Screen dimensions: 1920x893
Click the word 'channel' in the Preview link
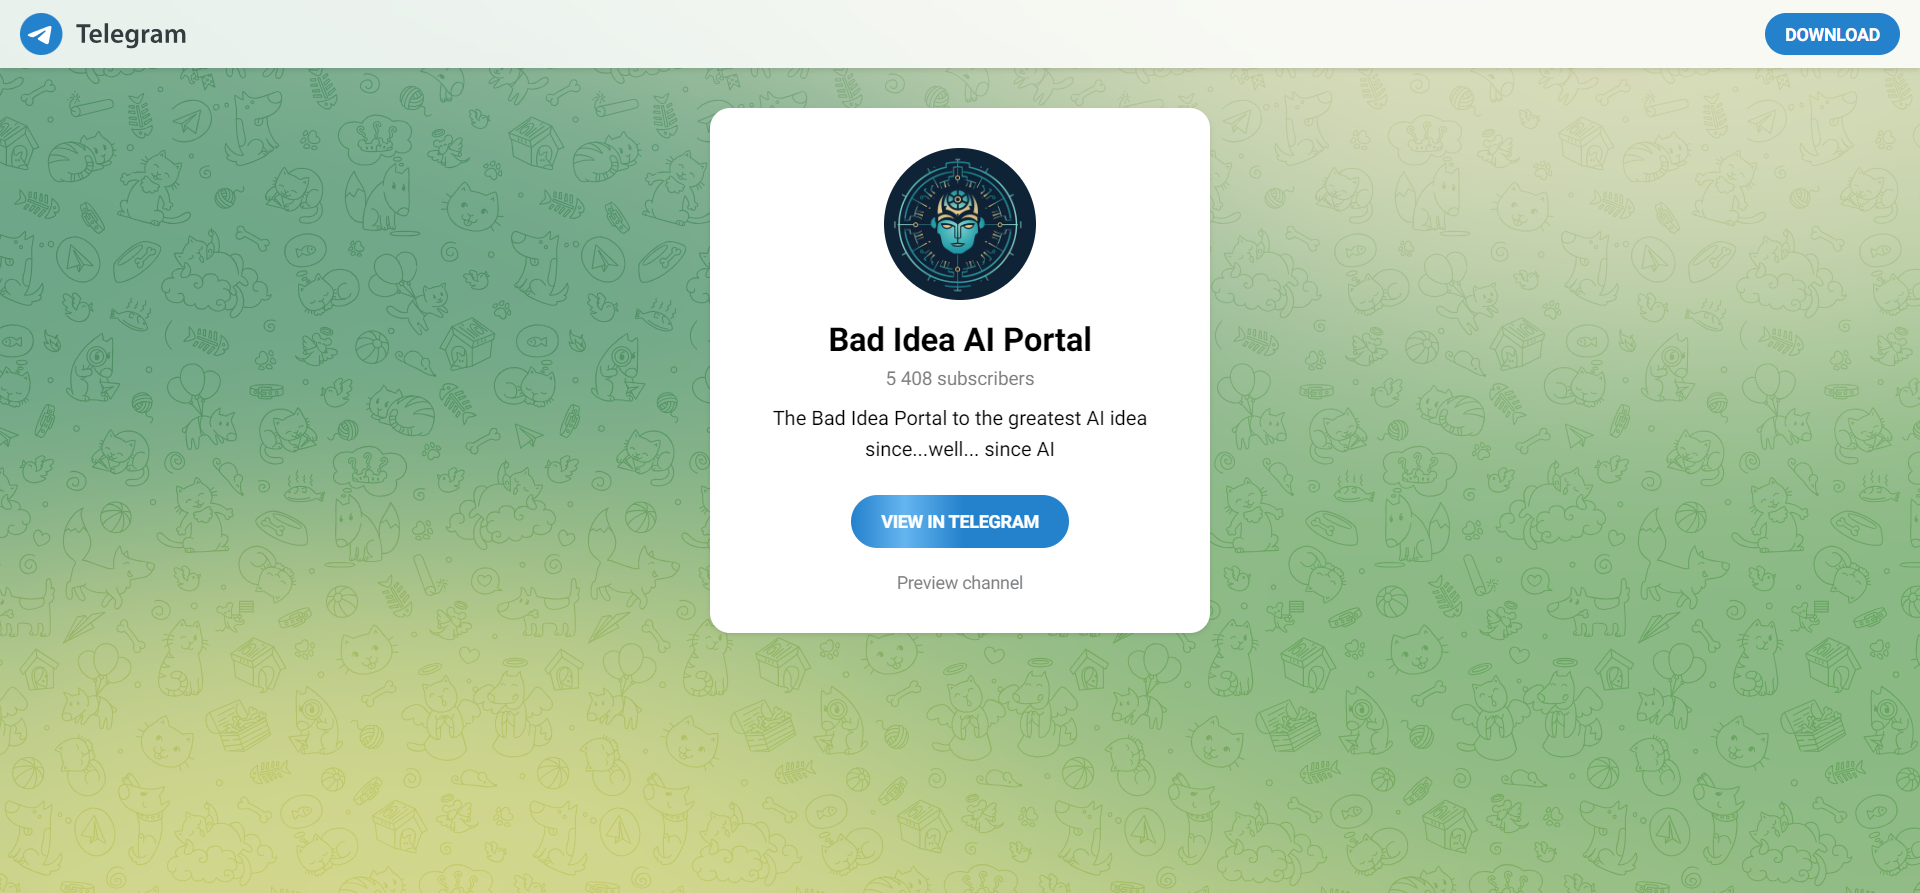tap(993, 583)
